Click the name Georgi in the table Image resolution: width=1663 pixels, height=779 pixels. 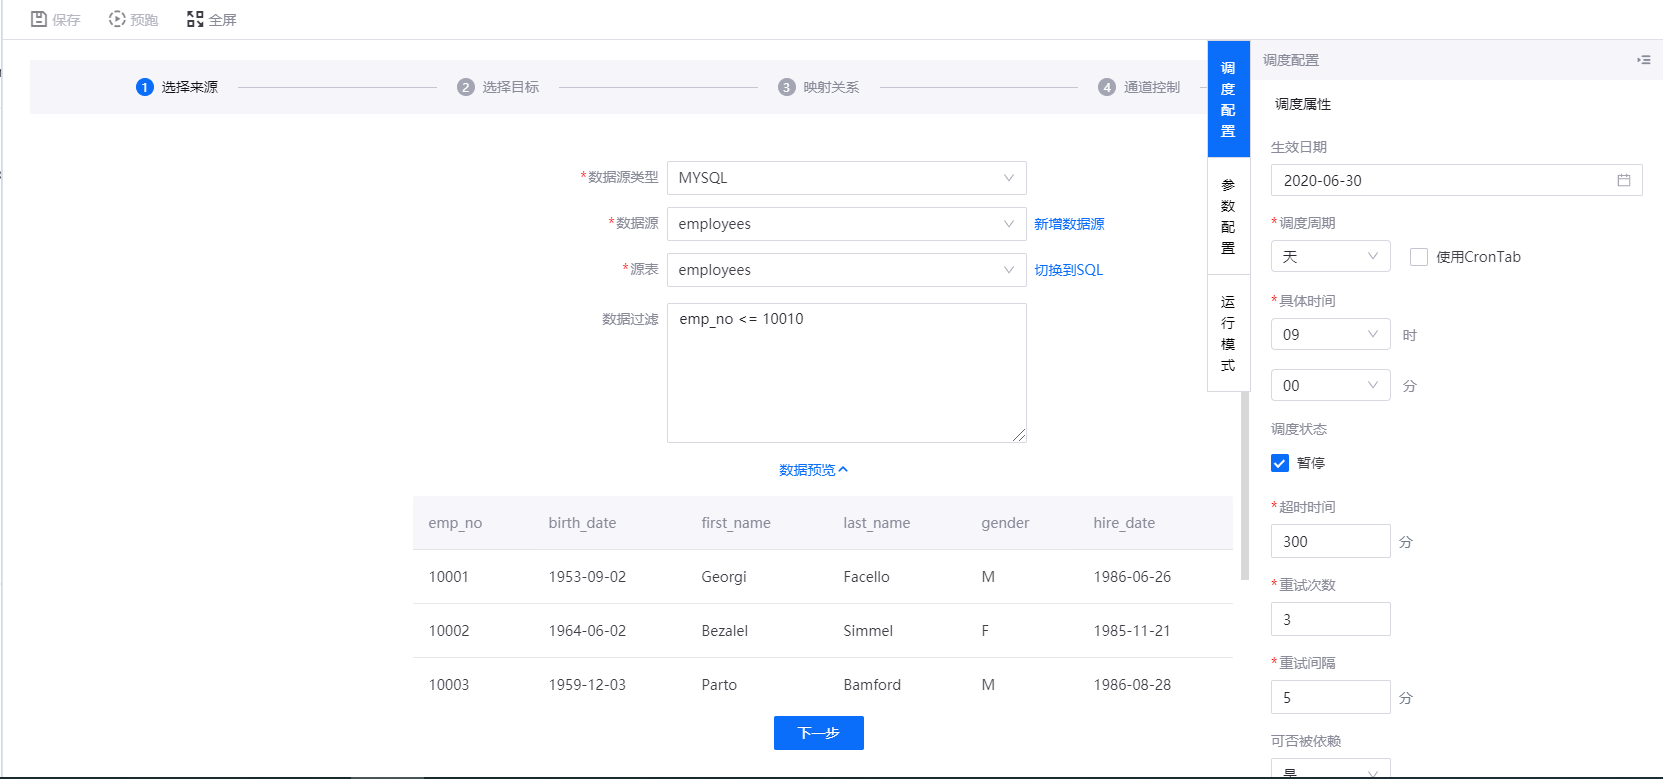coord(724,577)
